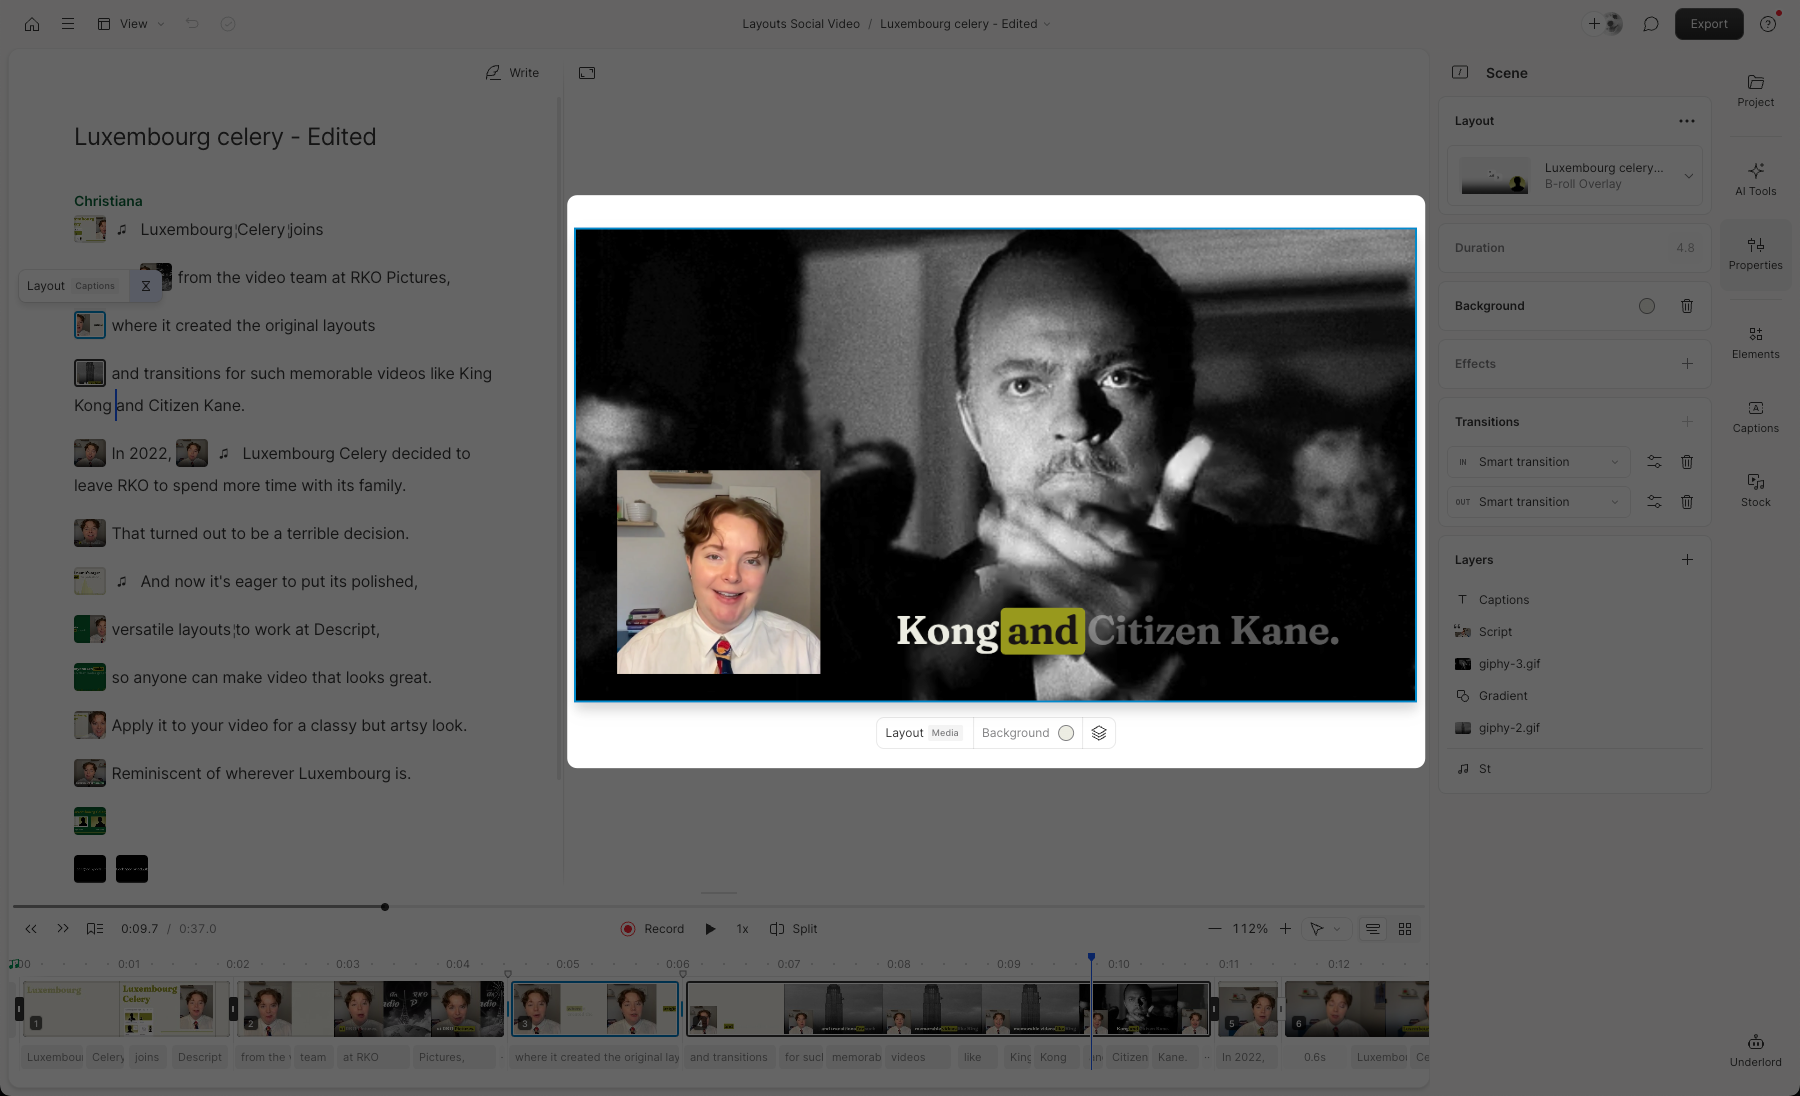Open the Elements panel
Screen dimensions: 1800x1096
tap(1755, 341)
